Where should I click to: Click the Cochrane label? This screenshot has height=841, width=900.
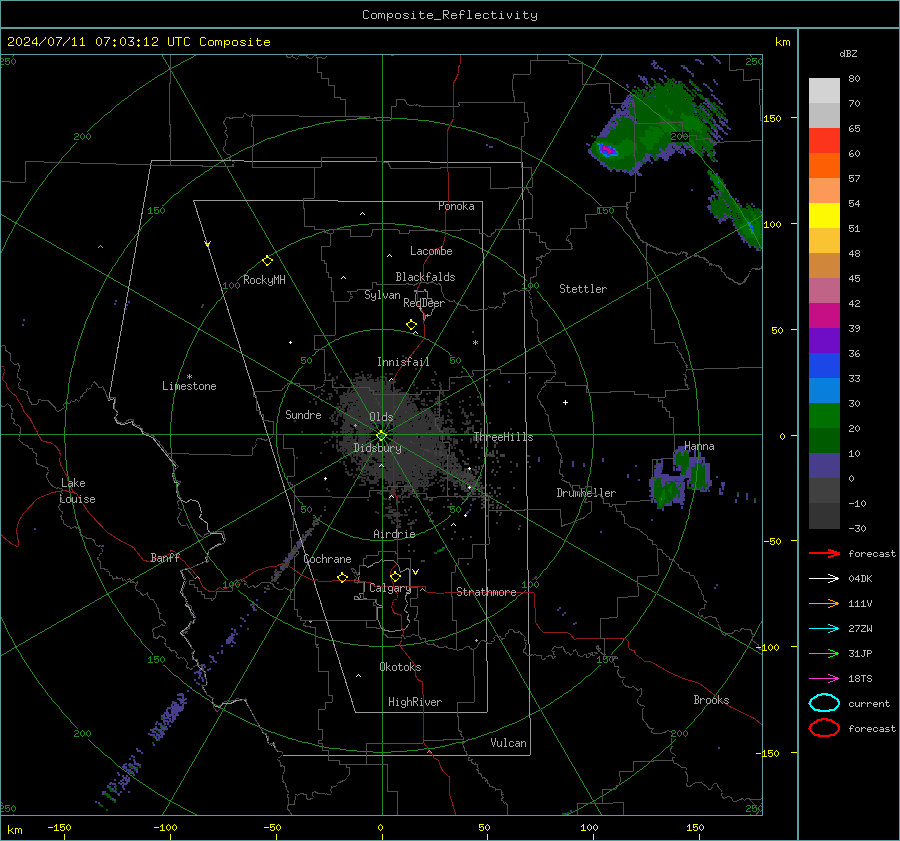click(327, 559)
